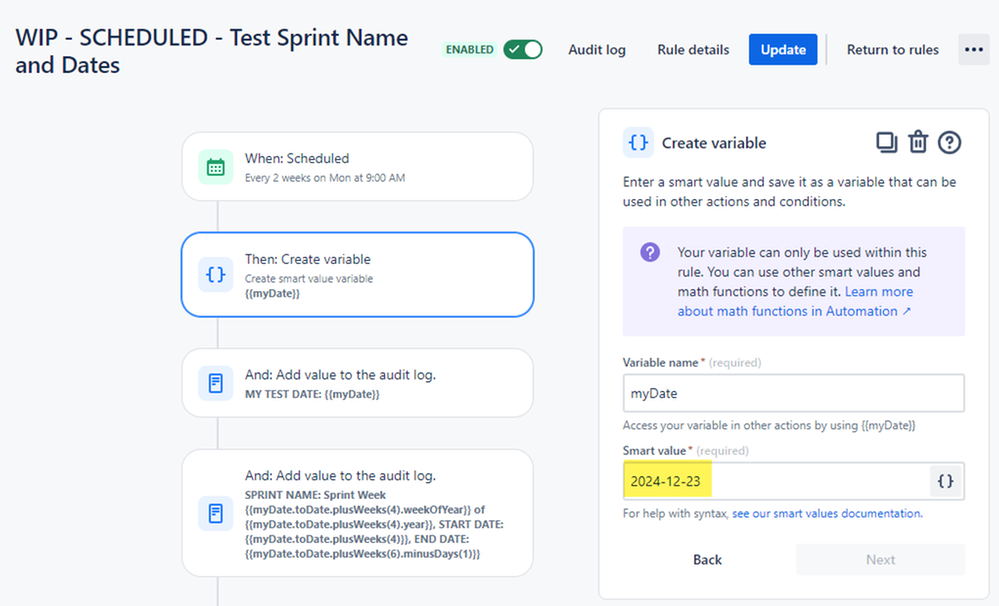
Task: Click Return to rules
Action: (893, 50)
